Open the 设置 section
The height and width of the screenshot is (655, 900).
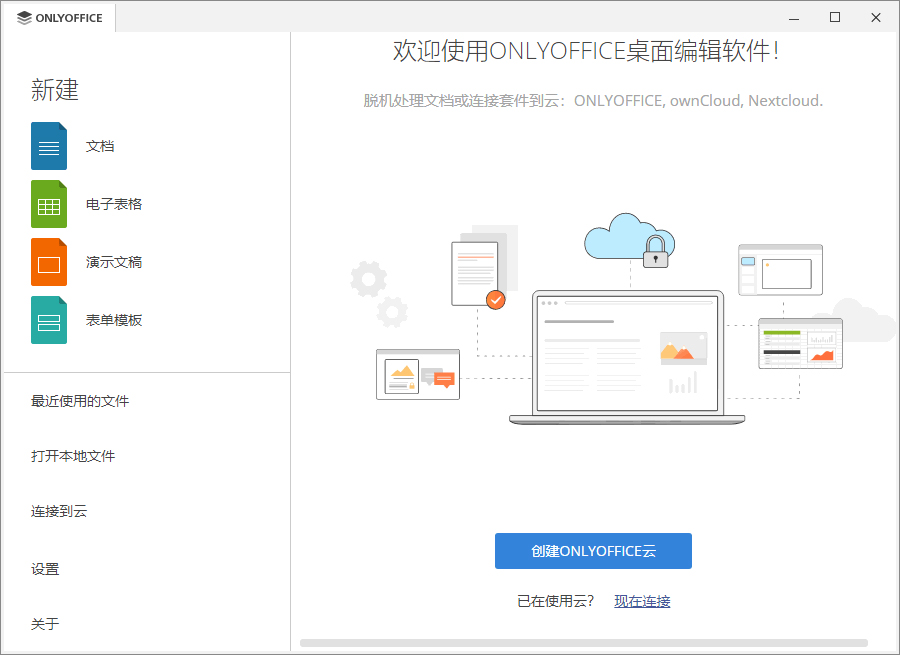45,568
